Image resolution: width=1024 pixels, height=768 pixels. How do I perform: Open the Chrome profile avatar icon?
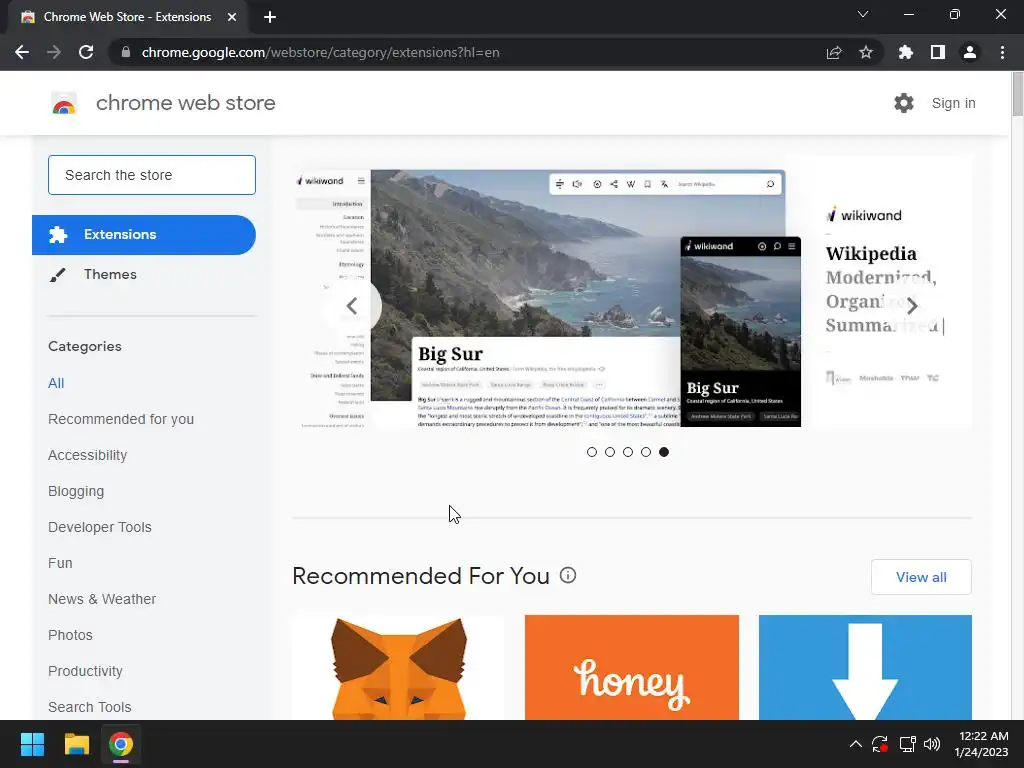pyautogui.click(x=970, y=52)
